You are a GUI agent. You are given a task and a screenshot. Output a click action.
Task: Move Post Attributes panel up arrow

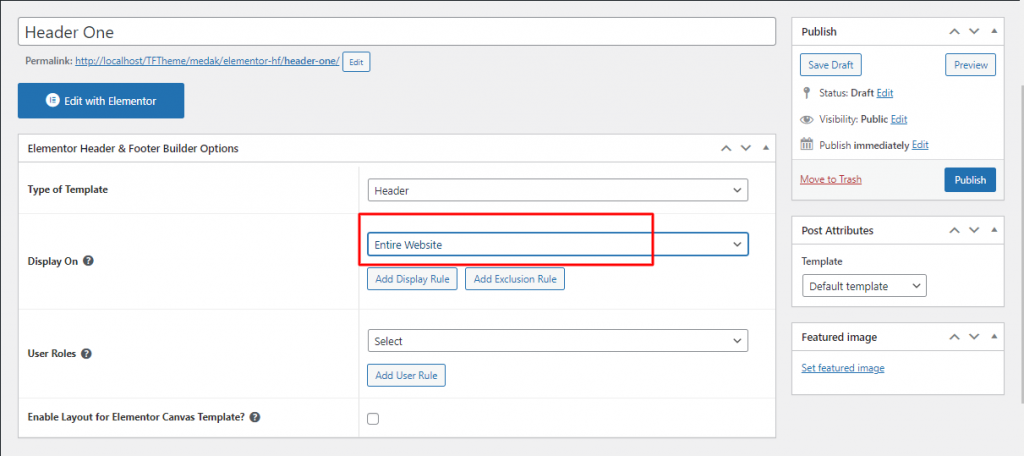pos(955,231)
